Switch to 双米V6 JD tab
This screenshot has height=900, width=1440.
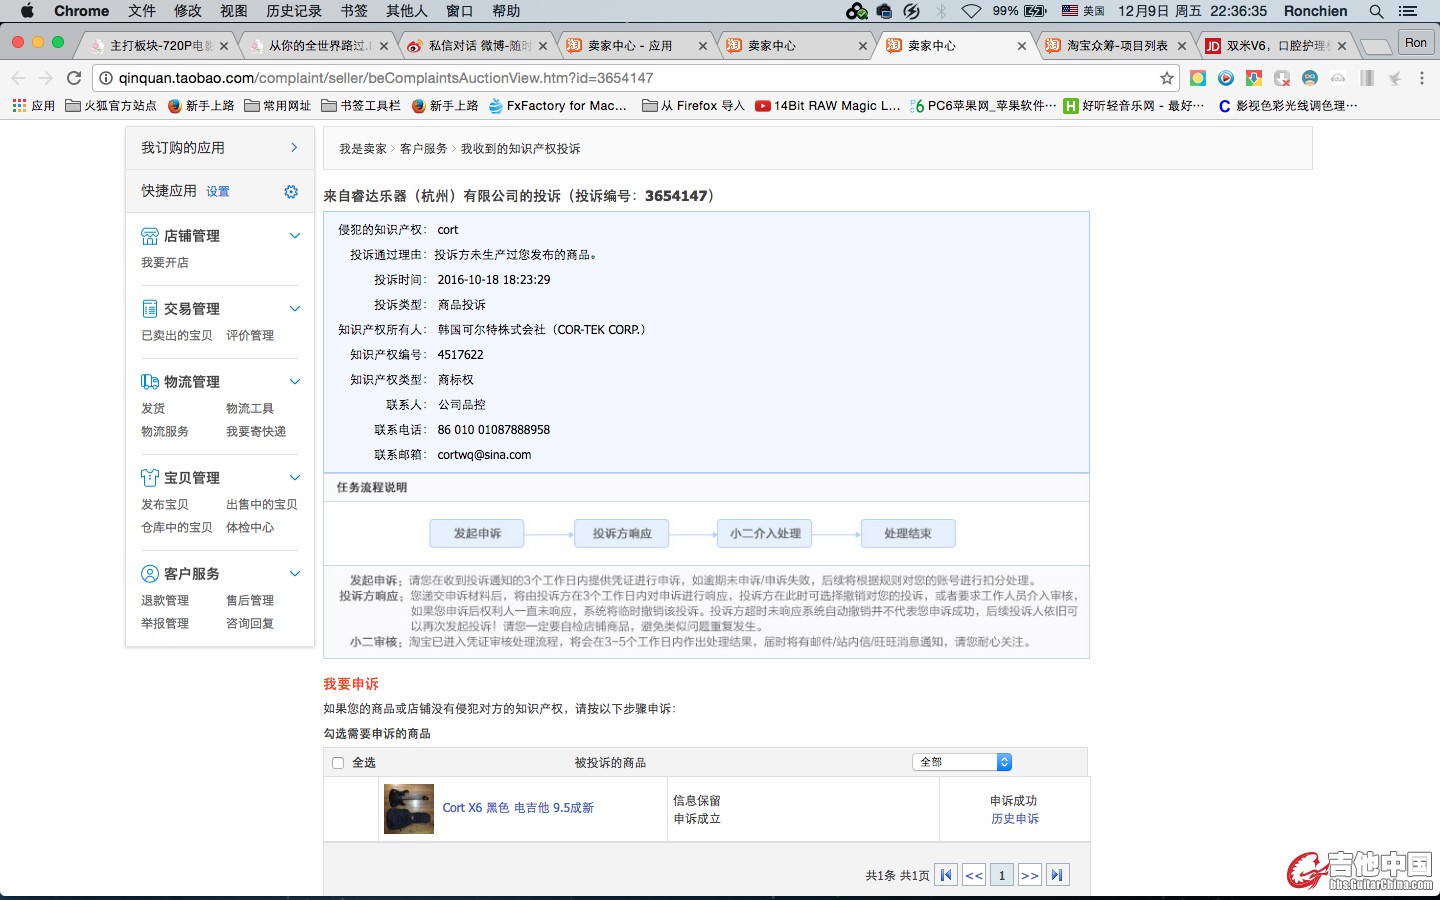[1268, 46]
